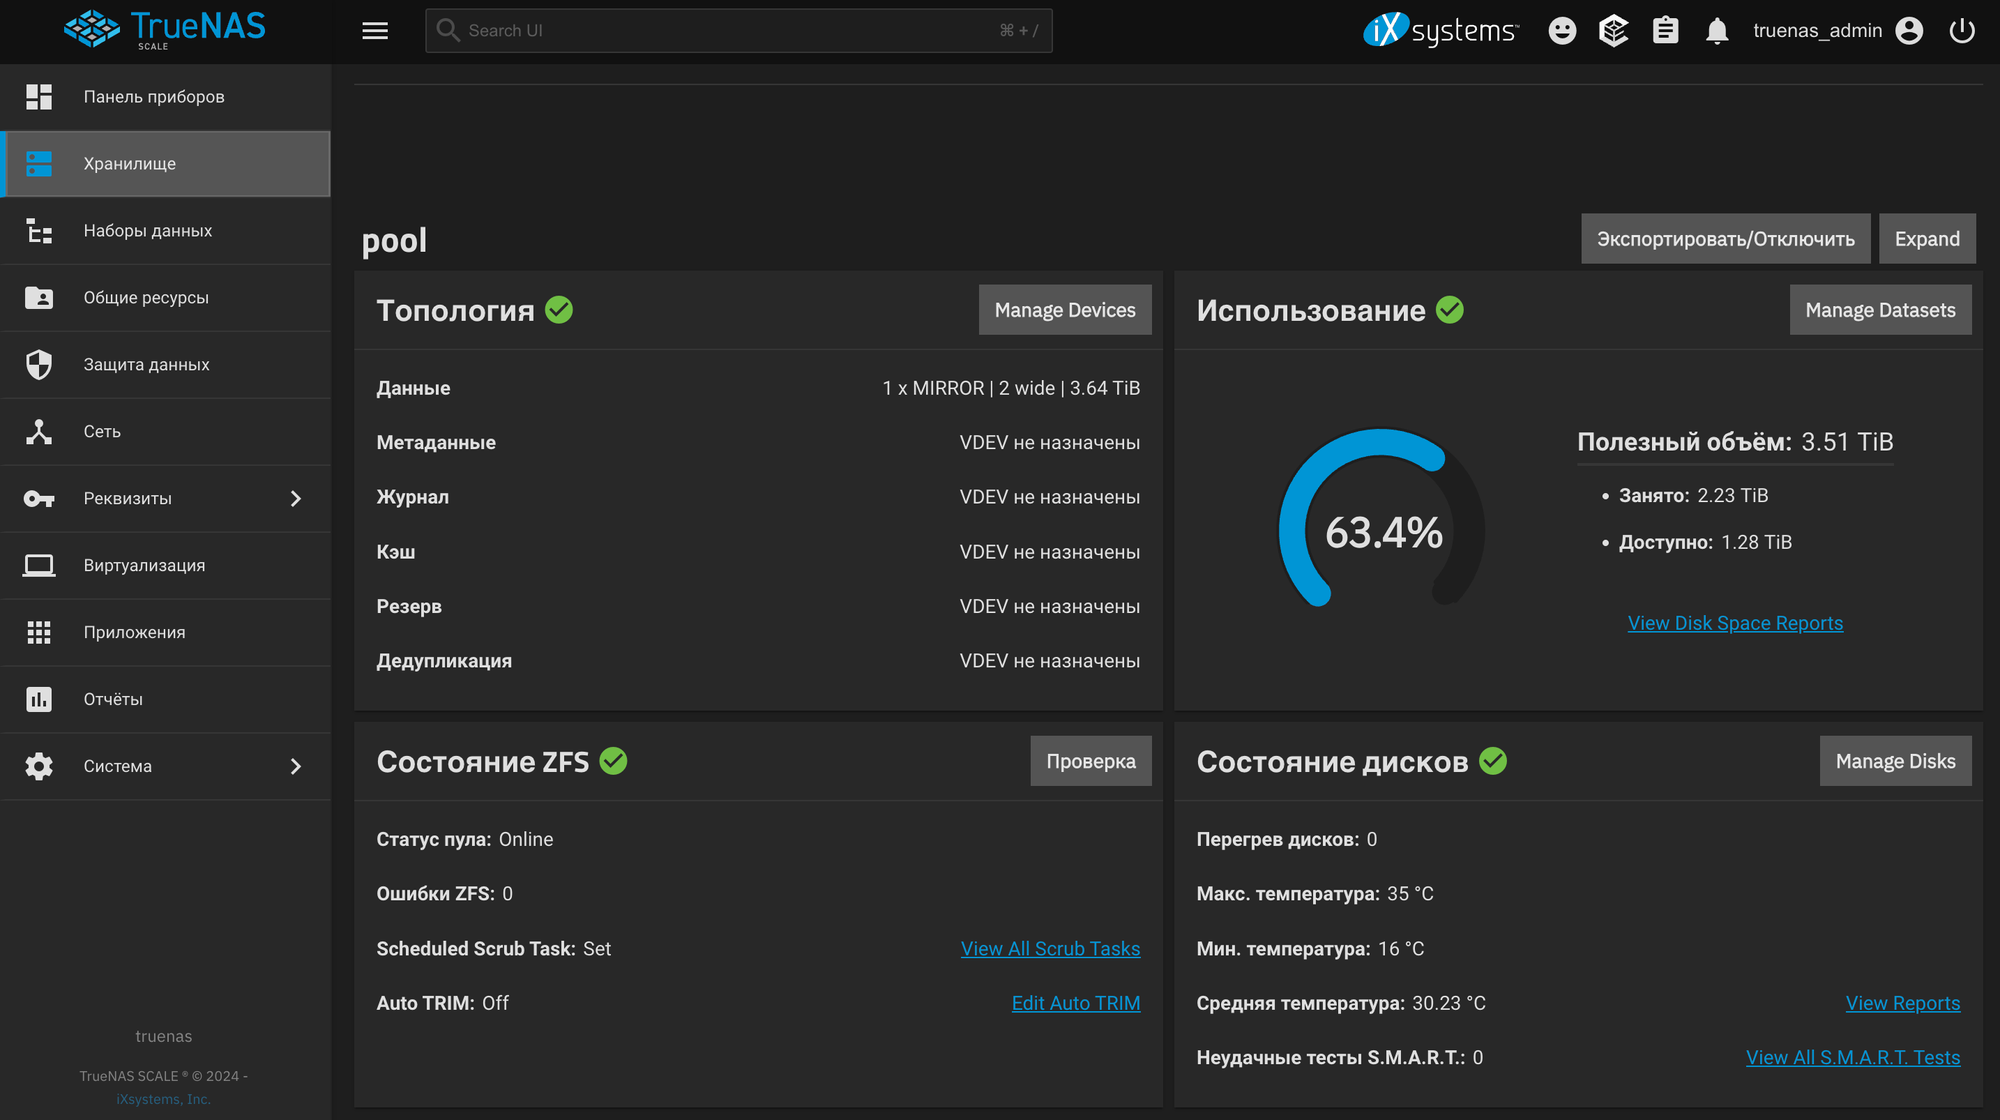Click the Использование green check status icon
This screenshot has width=2000, height=1120.
(x=1450, y=310)
